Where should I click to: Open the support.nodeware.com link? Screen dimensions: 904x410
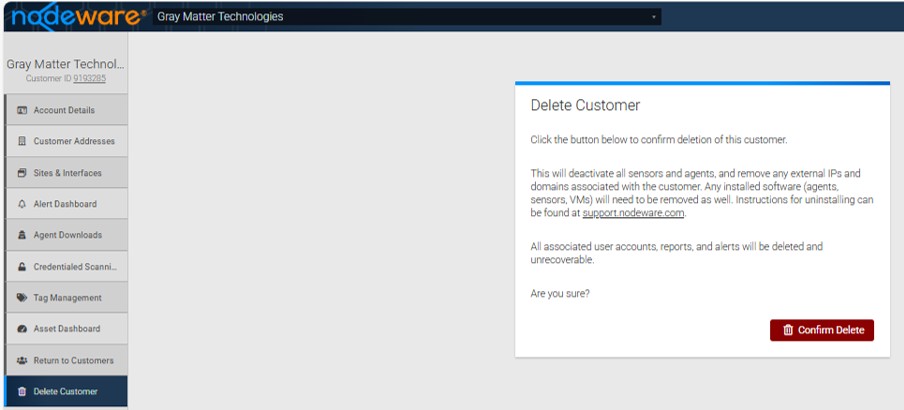(633, 213)
